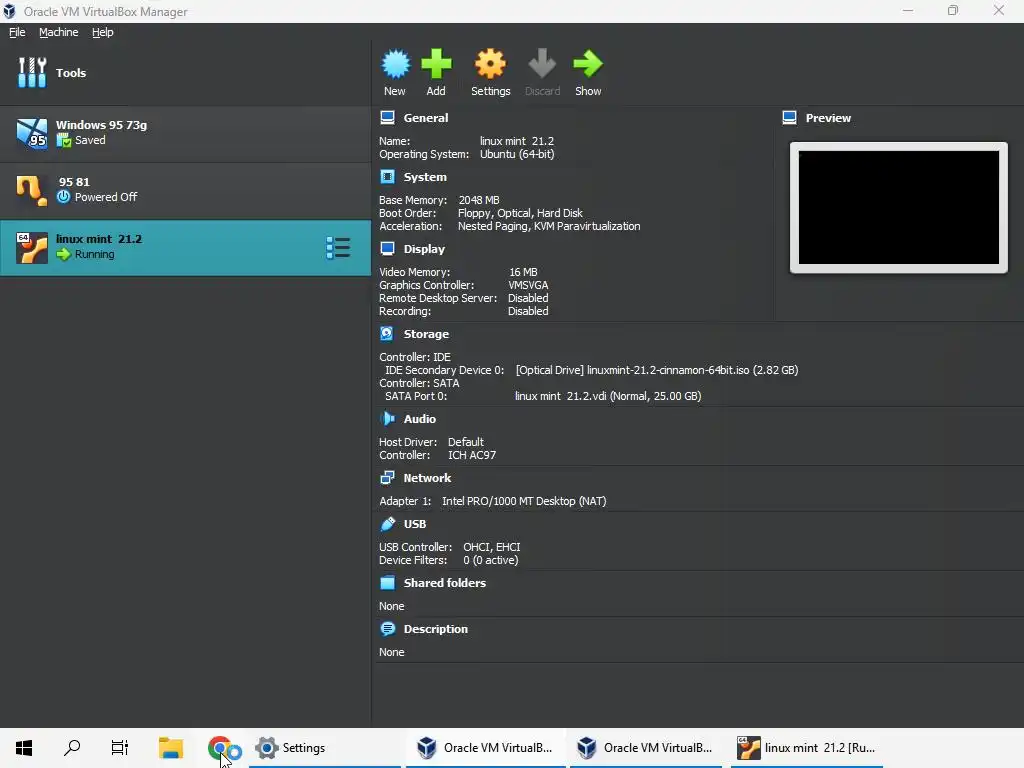Open Task View on the taskbar
The image size is (1024, 768).
120,748
